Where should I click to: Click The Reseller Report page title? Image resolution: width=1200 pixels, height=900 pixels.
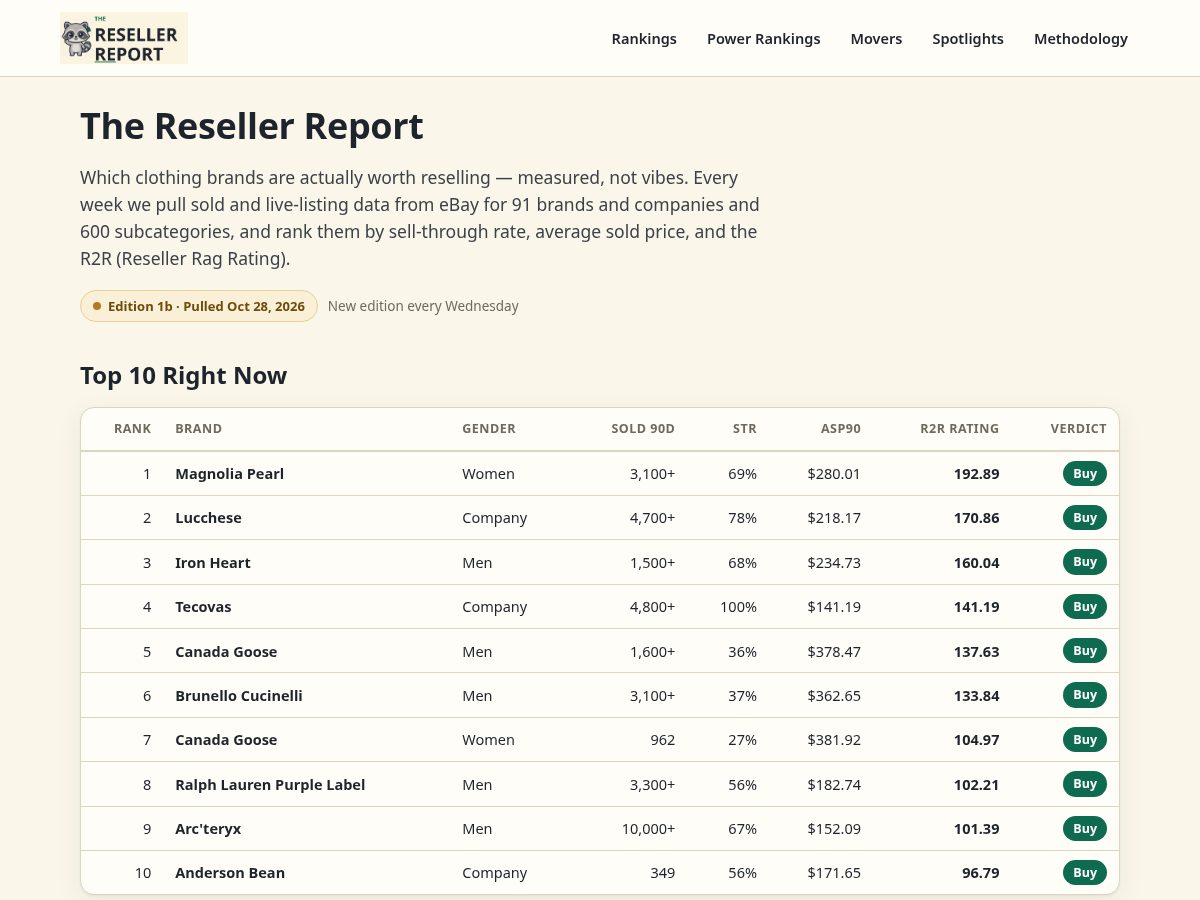click(252, 127)
